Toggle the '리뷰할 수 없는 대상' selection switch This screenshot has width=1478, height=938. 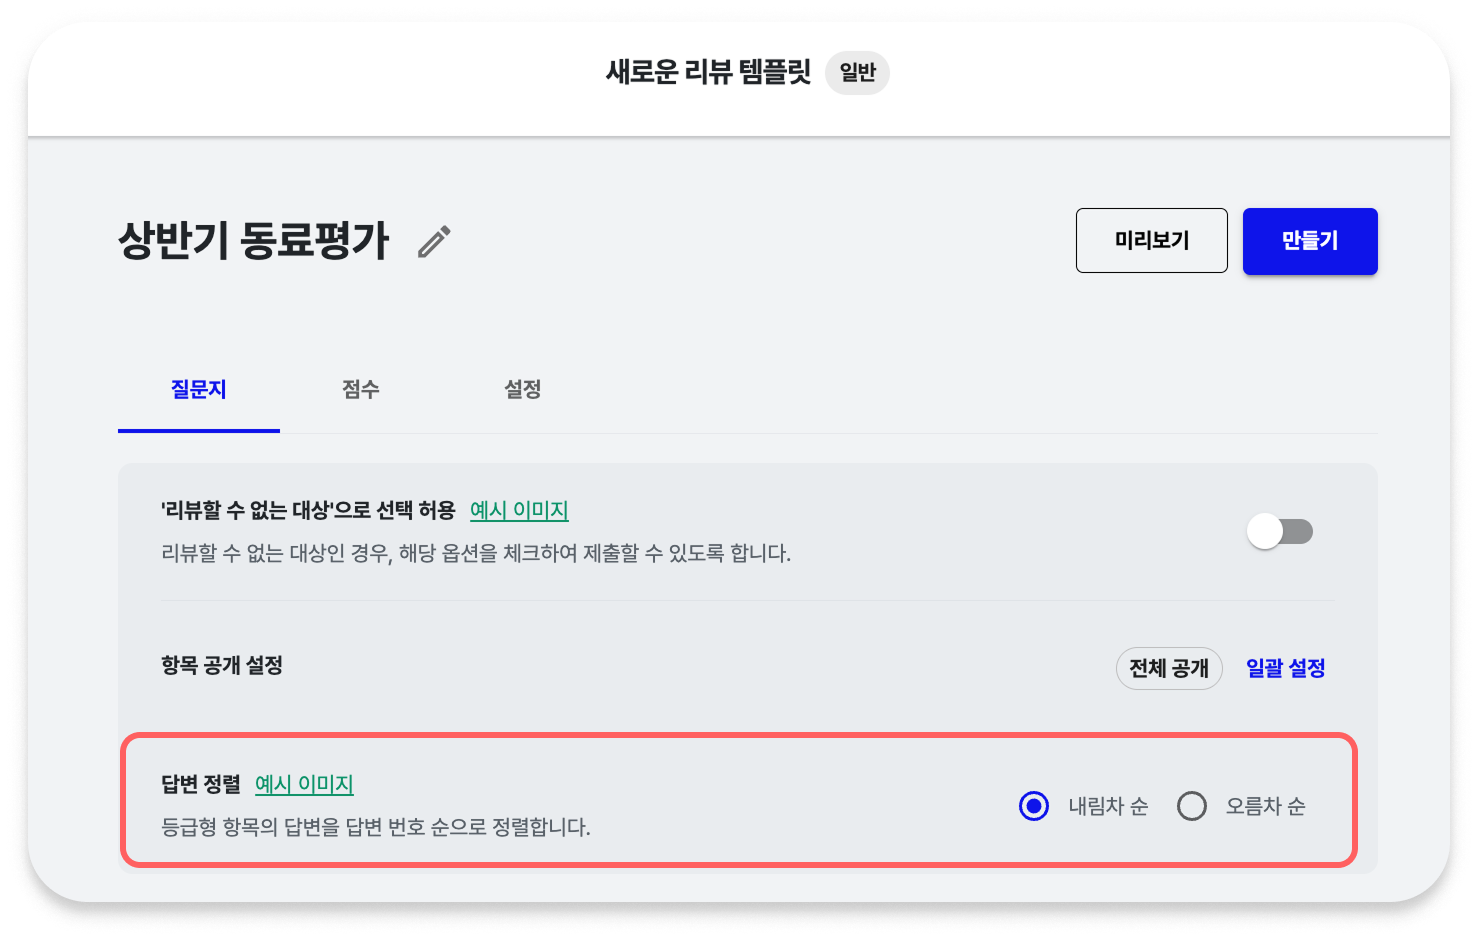(x=1280, y=531)
